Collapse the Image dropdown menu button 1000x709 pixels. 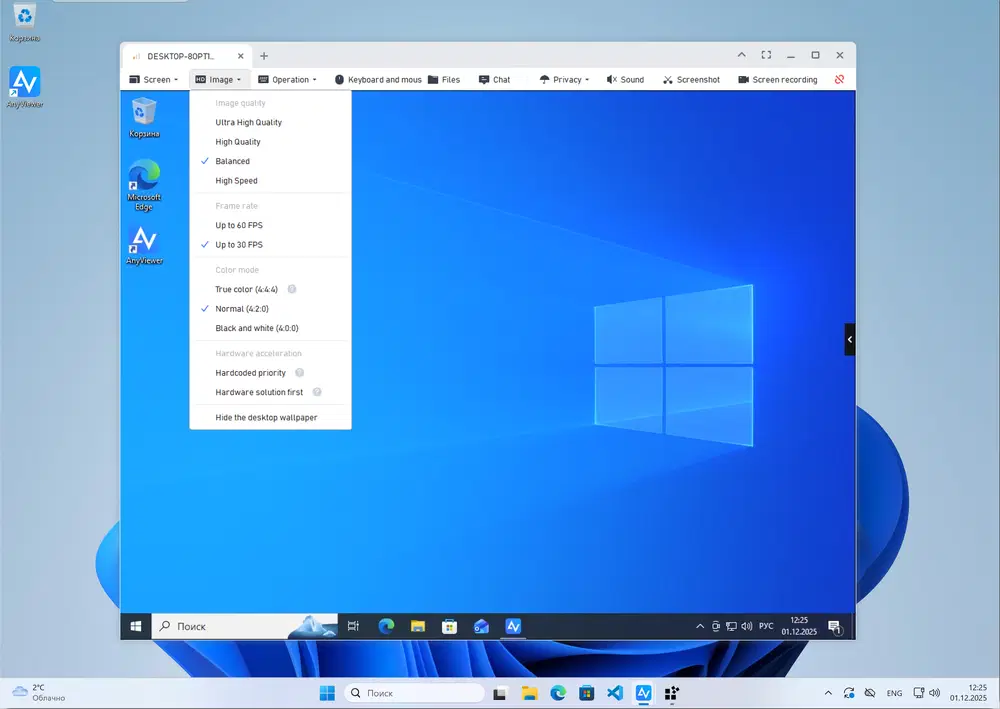pyautogui.click(x=218, y=80)
